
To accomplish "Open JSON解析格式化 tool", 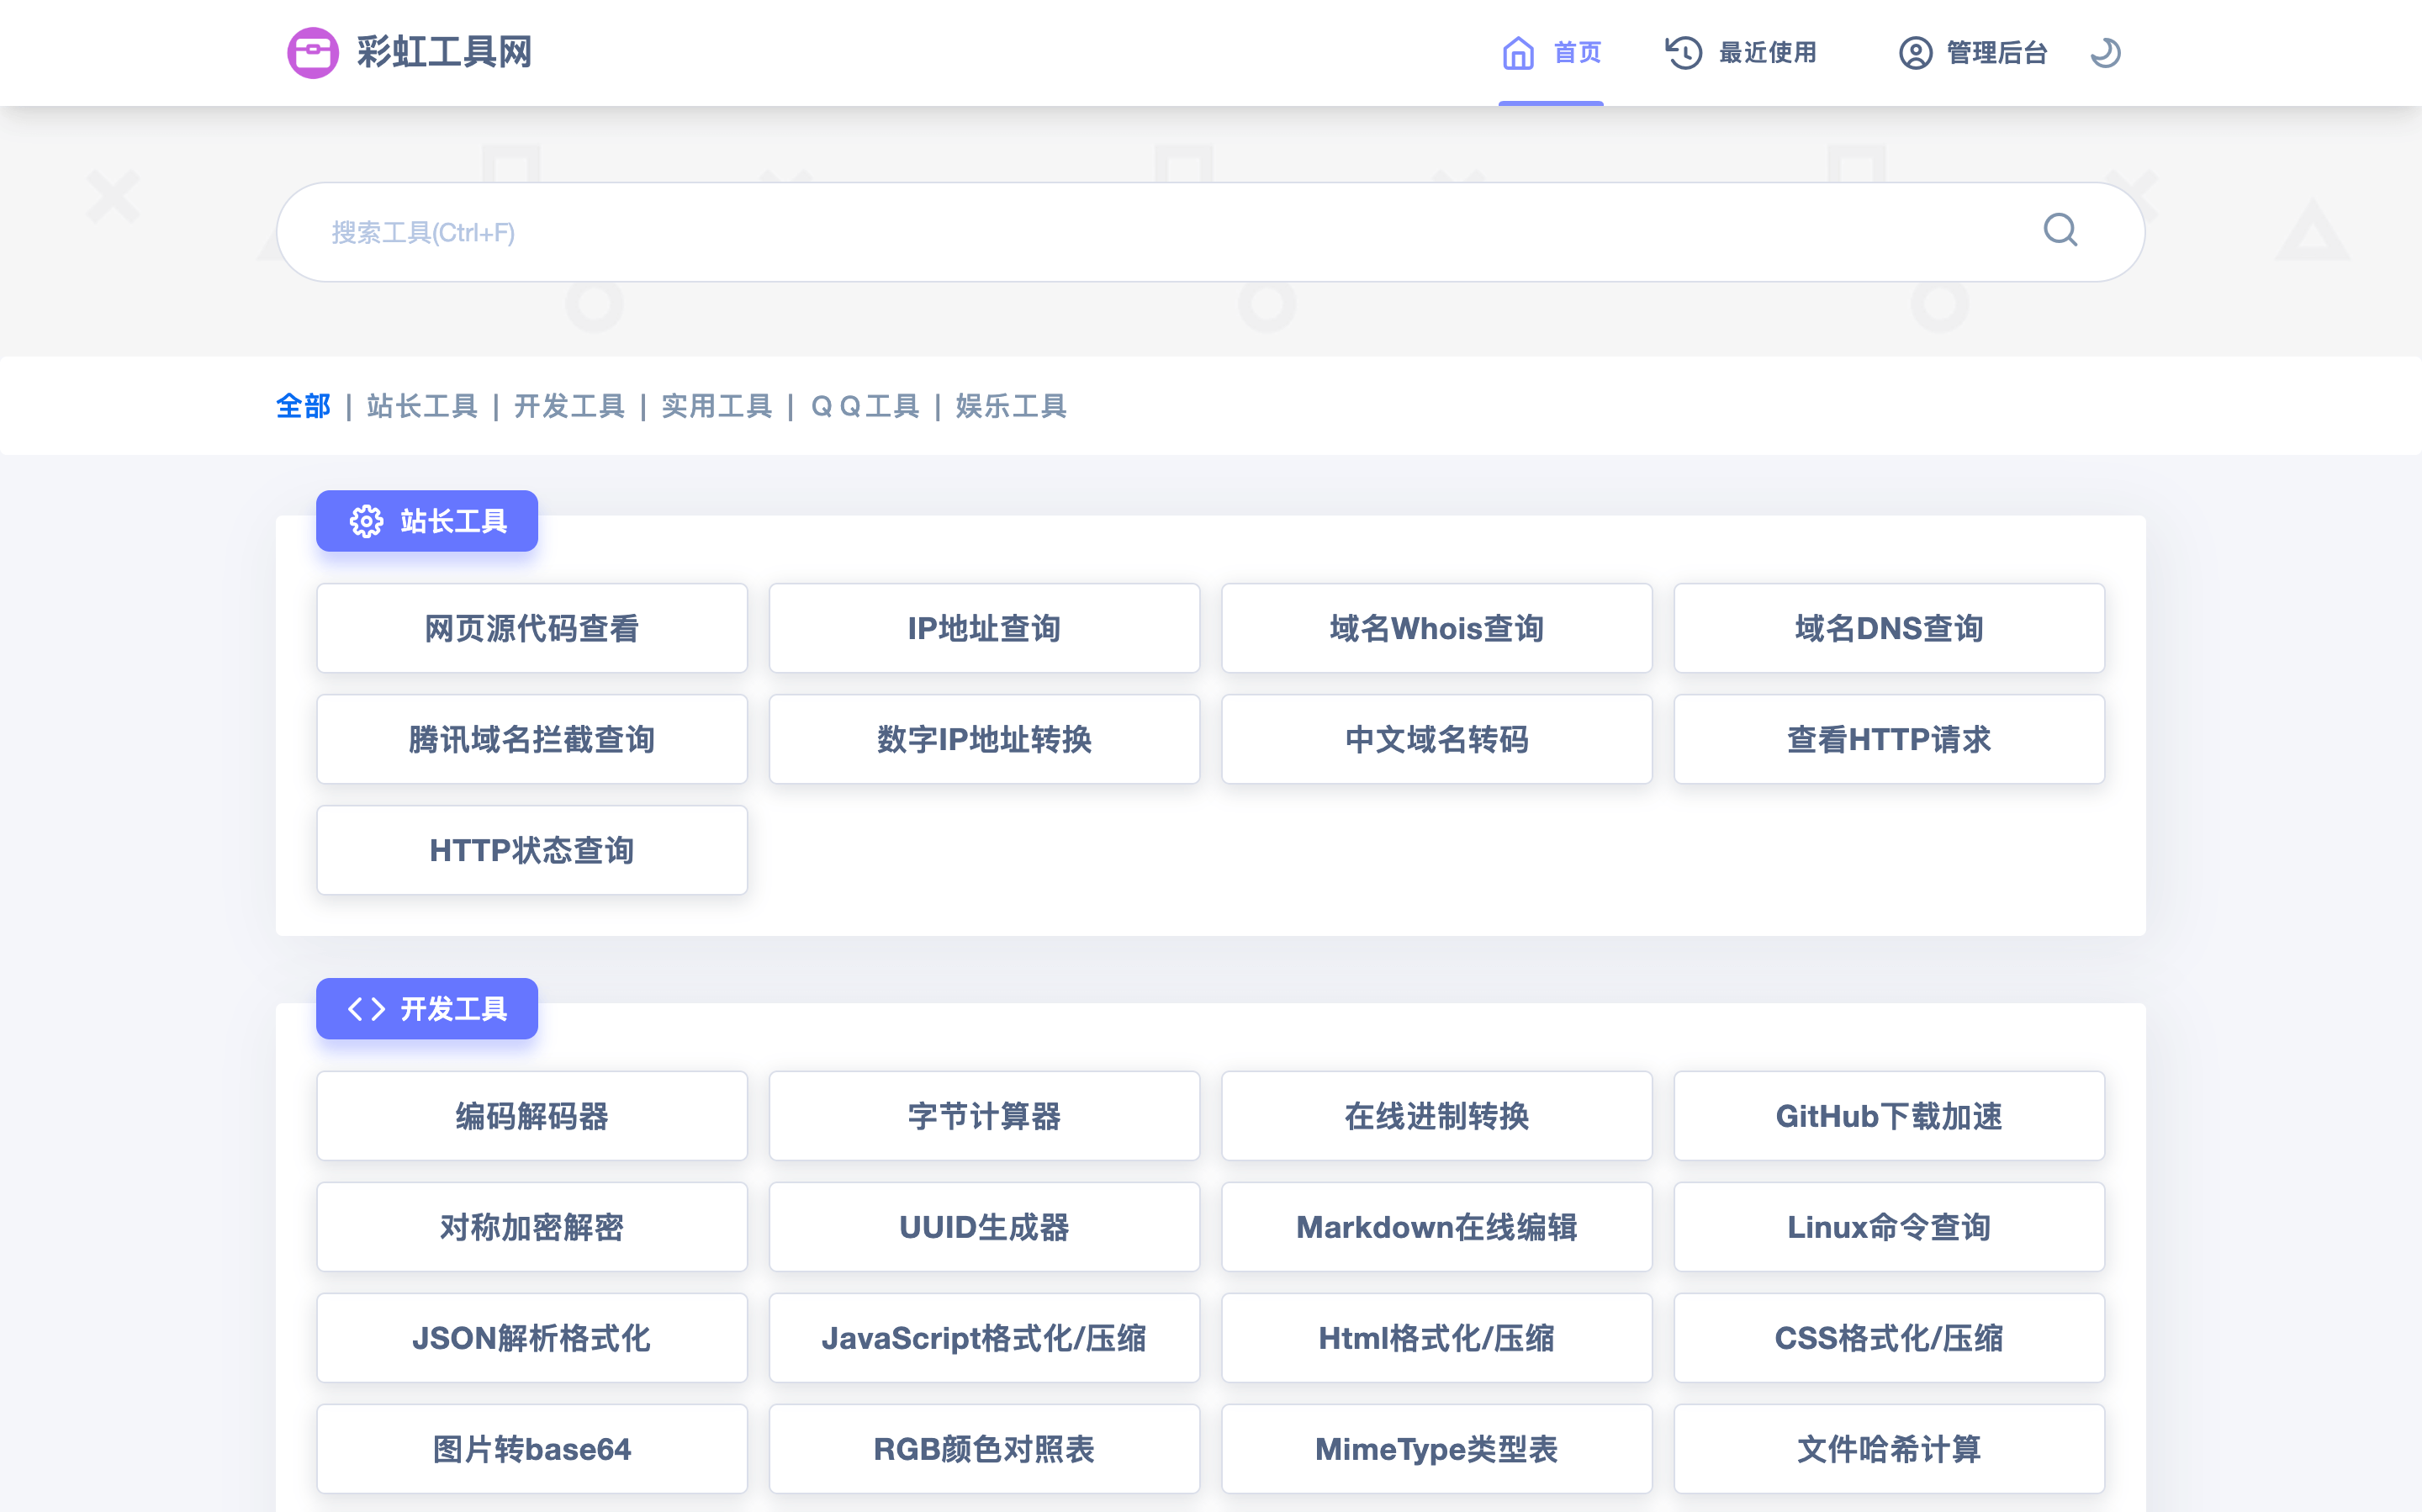I will tap(532, 1338).
